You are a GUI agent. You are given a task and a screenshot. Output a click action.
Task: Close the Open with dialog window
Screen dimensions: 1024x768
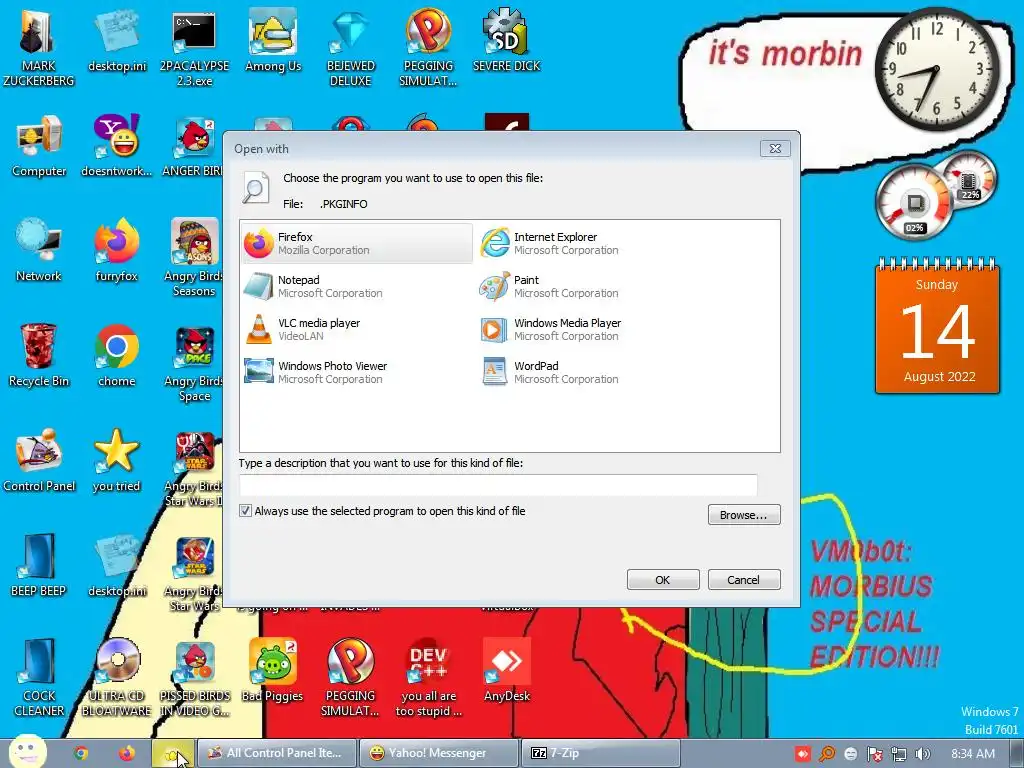775,149
